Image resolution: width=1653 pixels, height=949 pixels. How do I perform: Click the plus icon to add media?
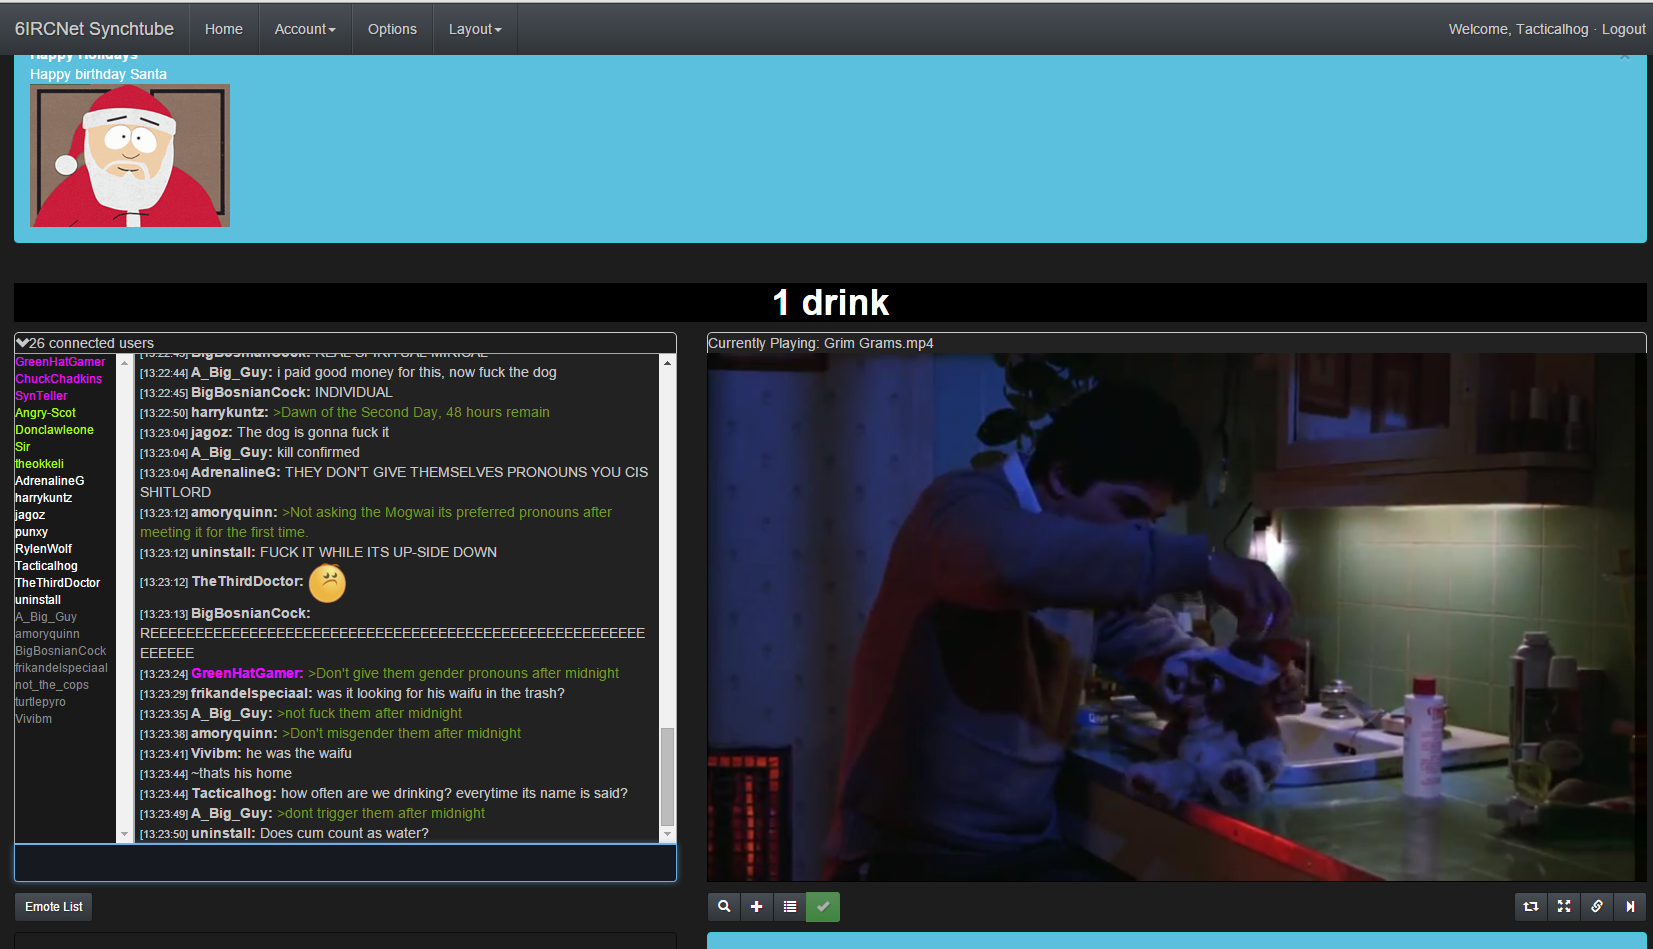pyautogui.click(x=757, y=907)
